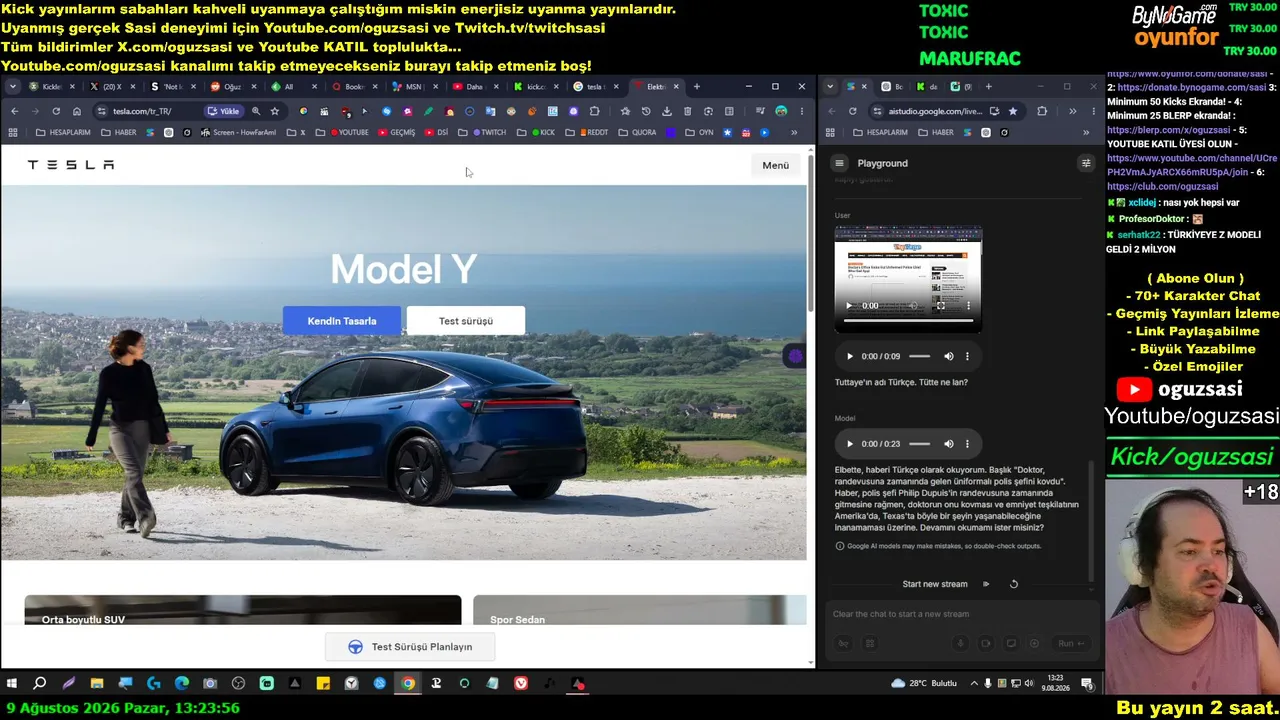1280x720 pixels.
Task: Switch to the Kick browser tab
Action: tap(51, 87)
